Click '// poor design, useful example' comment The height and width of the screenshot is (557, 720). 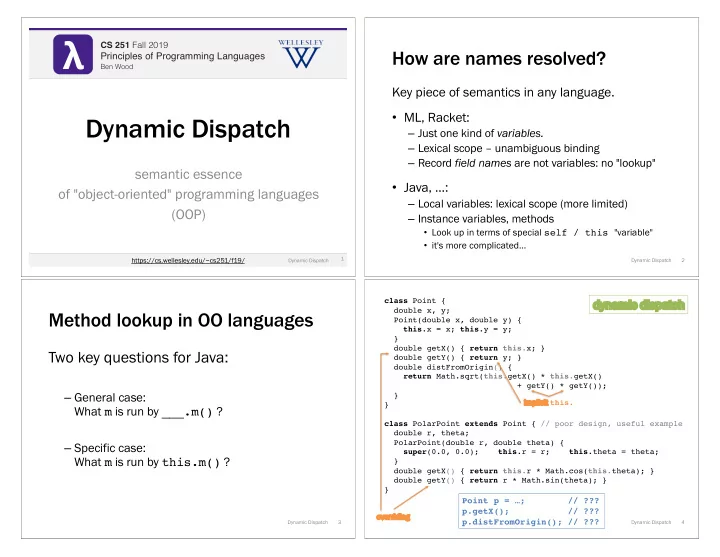coord(611,423)
